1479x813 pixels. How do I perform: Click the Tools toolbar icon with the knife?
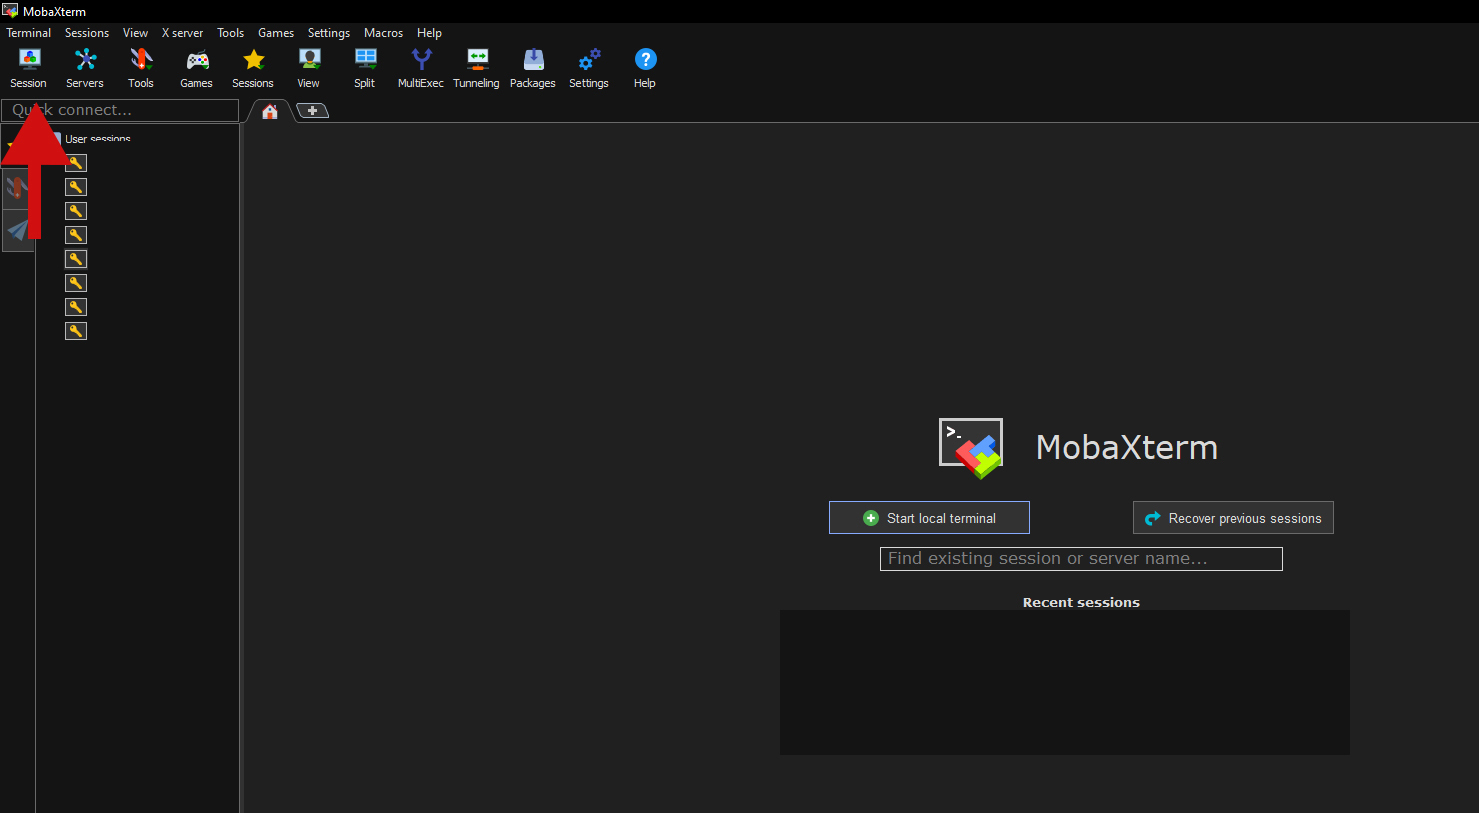coord(141,69)
